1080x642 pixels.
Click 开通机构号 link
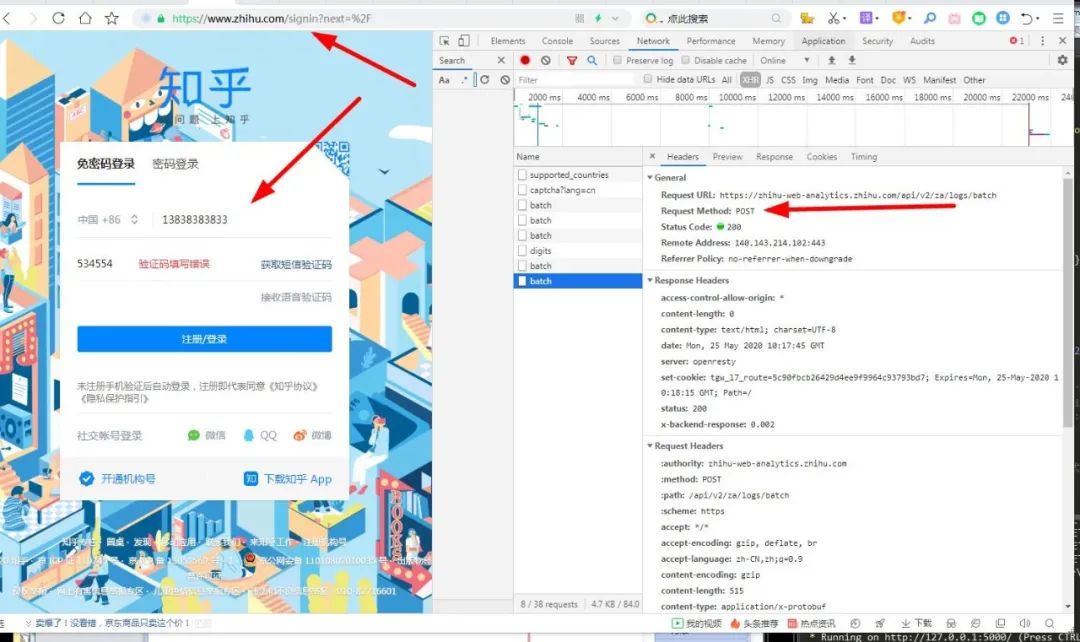[117, 479]
